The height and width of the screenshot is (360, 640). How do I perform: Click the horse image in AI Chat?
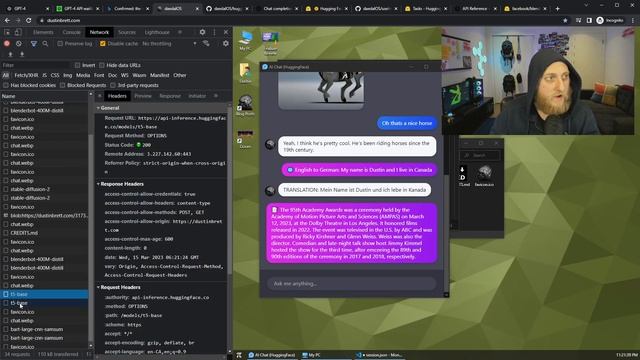tap(321, 91)
